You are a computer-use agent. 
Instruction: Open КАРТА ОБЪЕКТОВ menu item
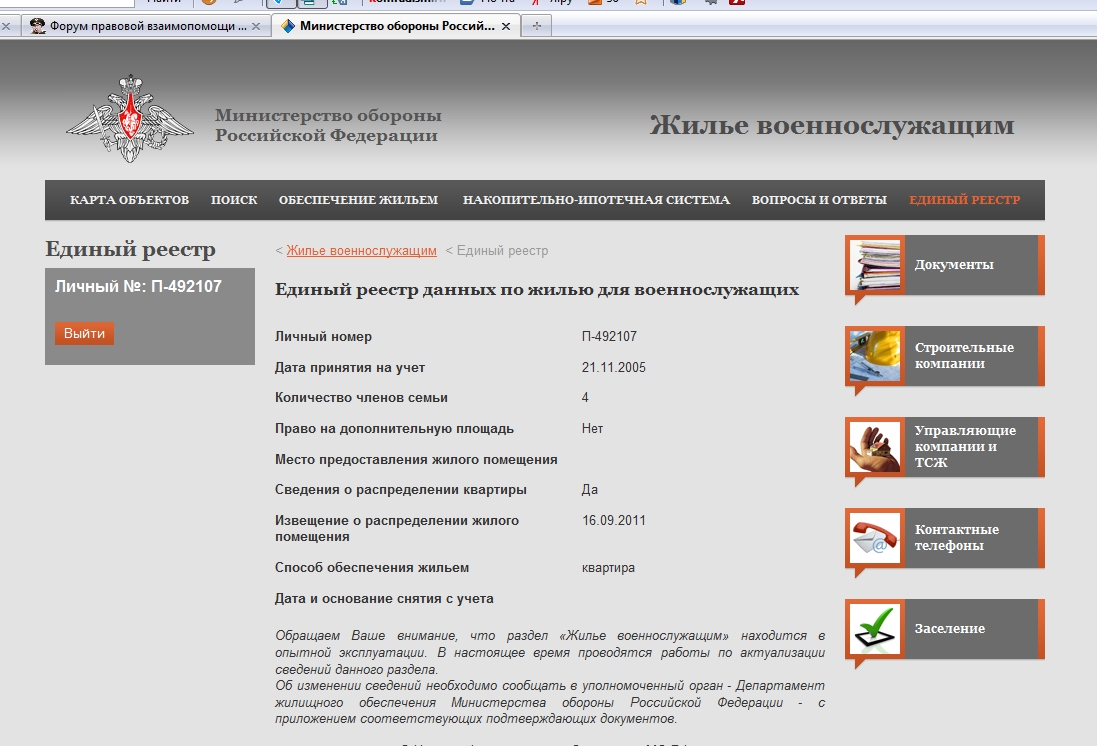[x=129, y=200]
